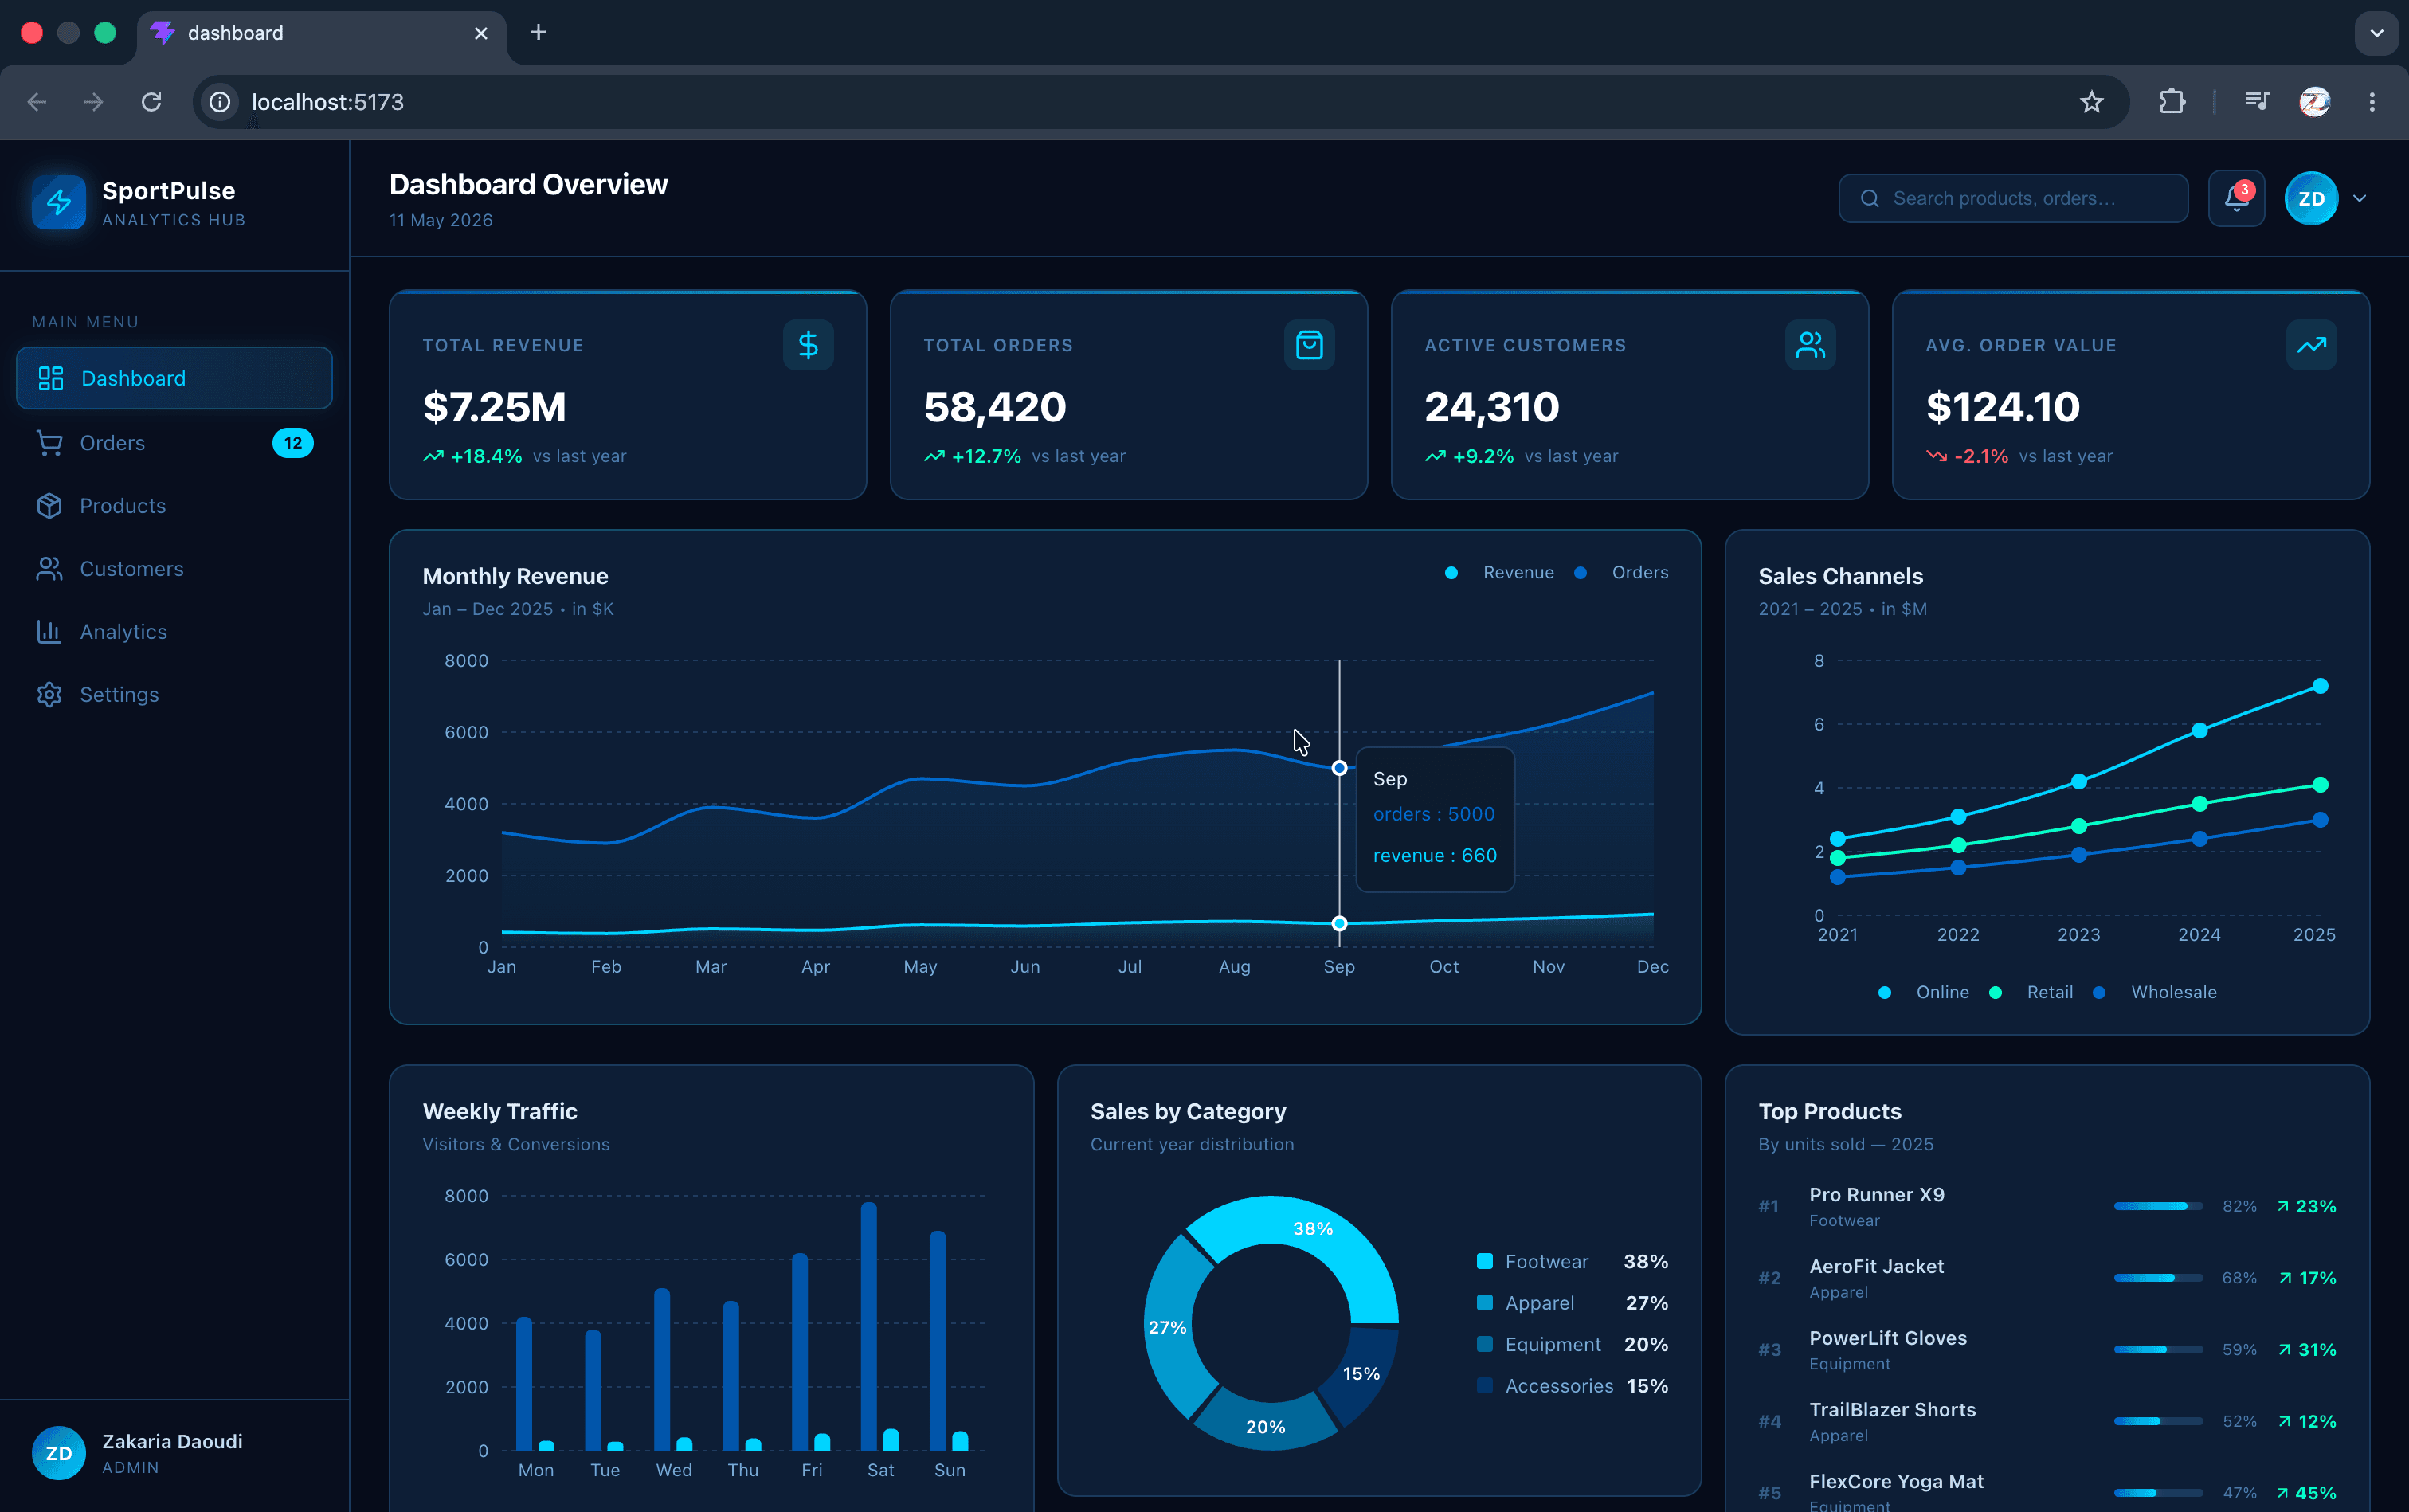Image resolution: width=2409 pixels, height=1512 pixels.
Task: Expand the user menu chevron in header
Action: (x=2360, y=198)
